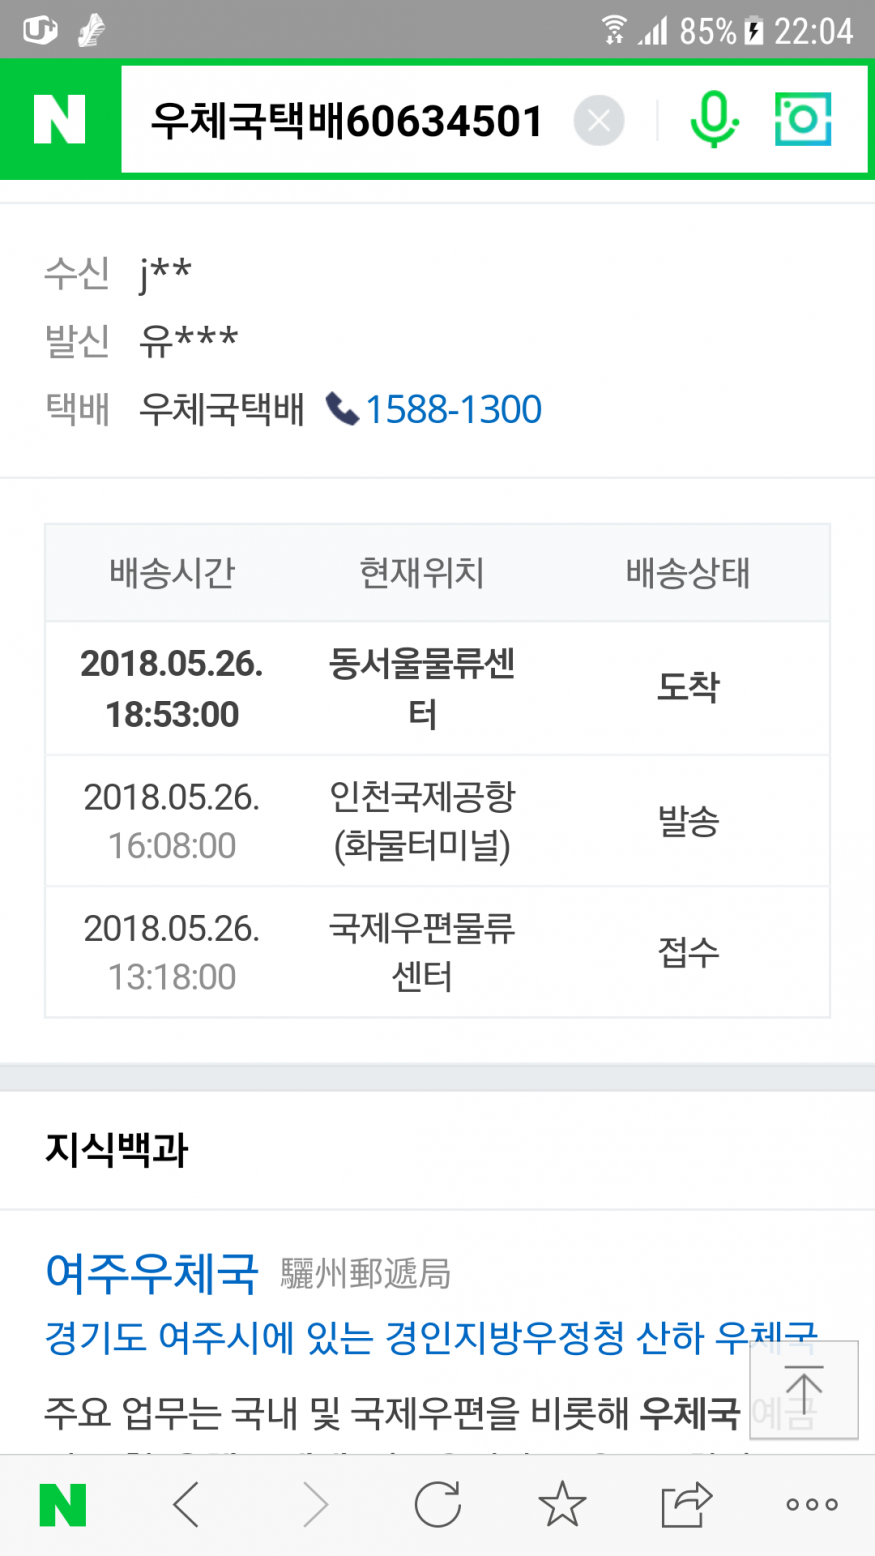Call the 1588-1300 phone number link

click(453, 409)
